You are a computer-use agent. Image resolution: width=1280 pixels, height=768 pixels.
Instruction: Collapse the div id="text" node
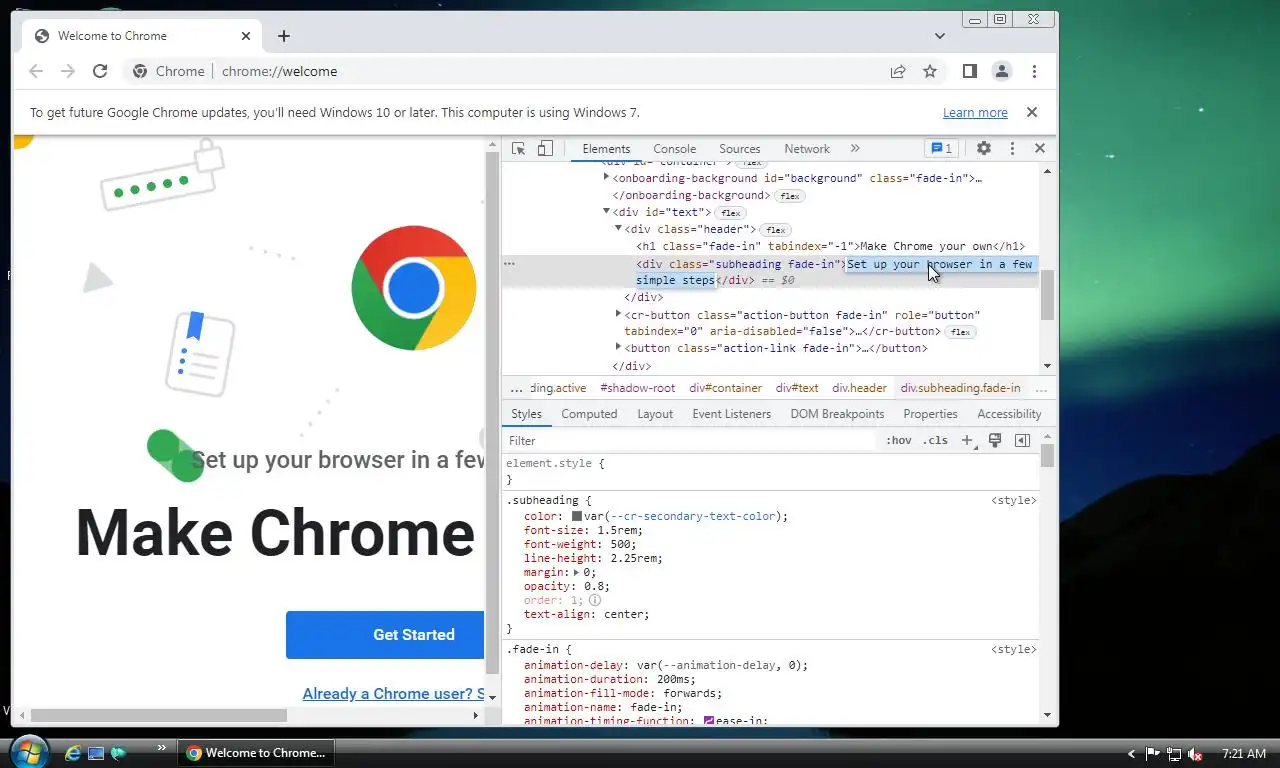click(x=606, y=211)
